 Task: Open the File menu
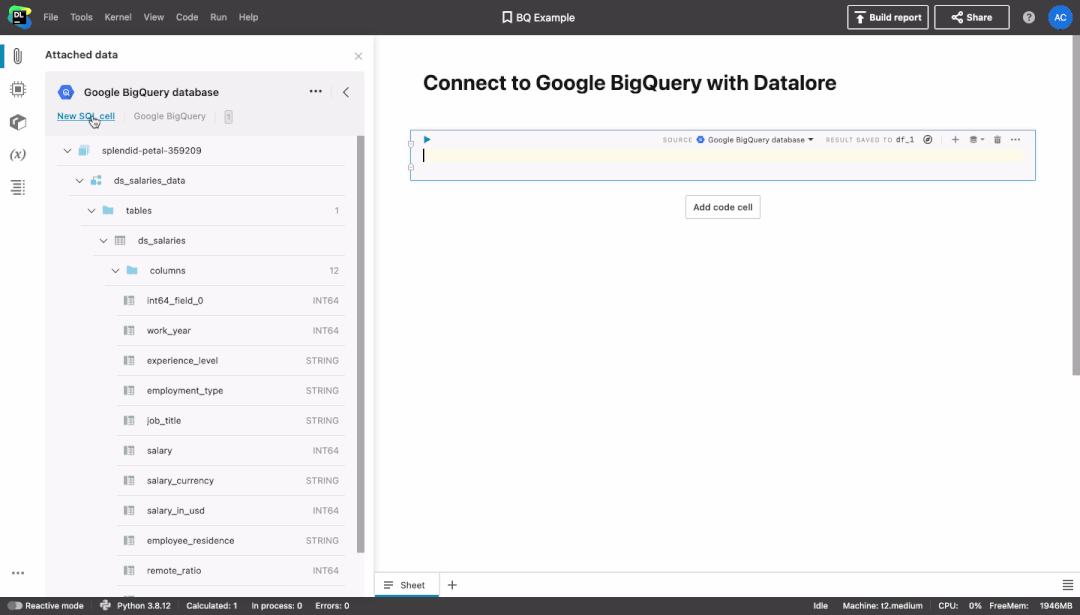(51, 17)
